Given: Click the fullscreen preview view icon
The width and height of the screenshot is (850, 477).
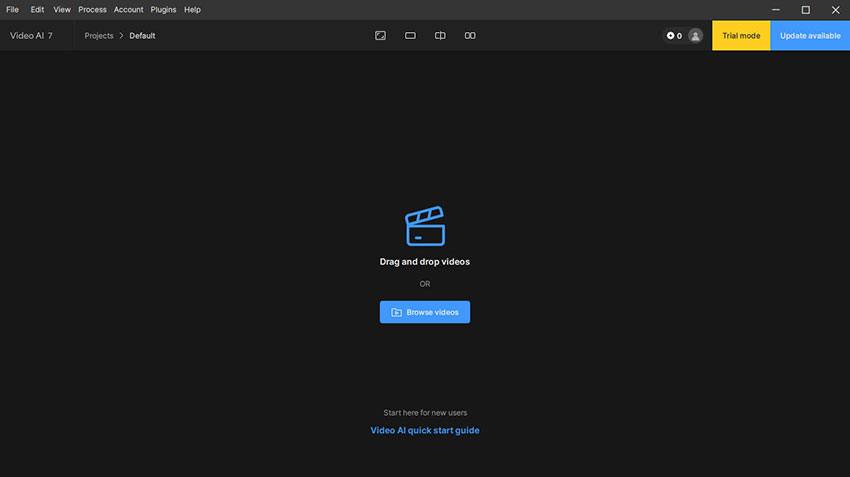Looking at the screenshot, I should click(x=380, y=36).
